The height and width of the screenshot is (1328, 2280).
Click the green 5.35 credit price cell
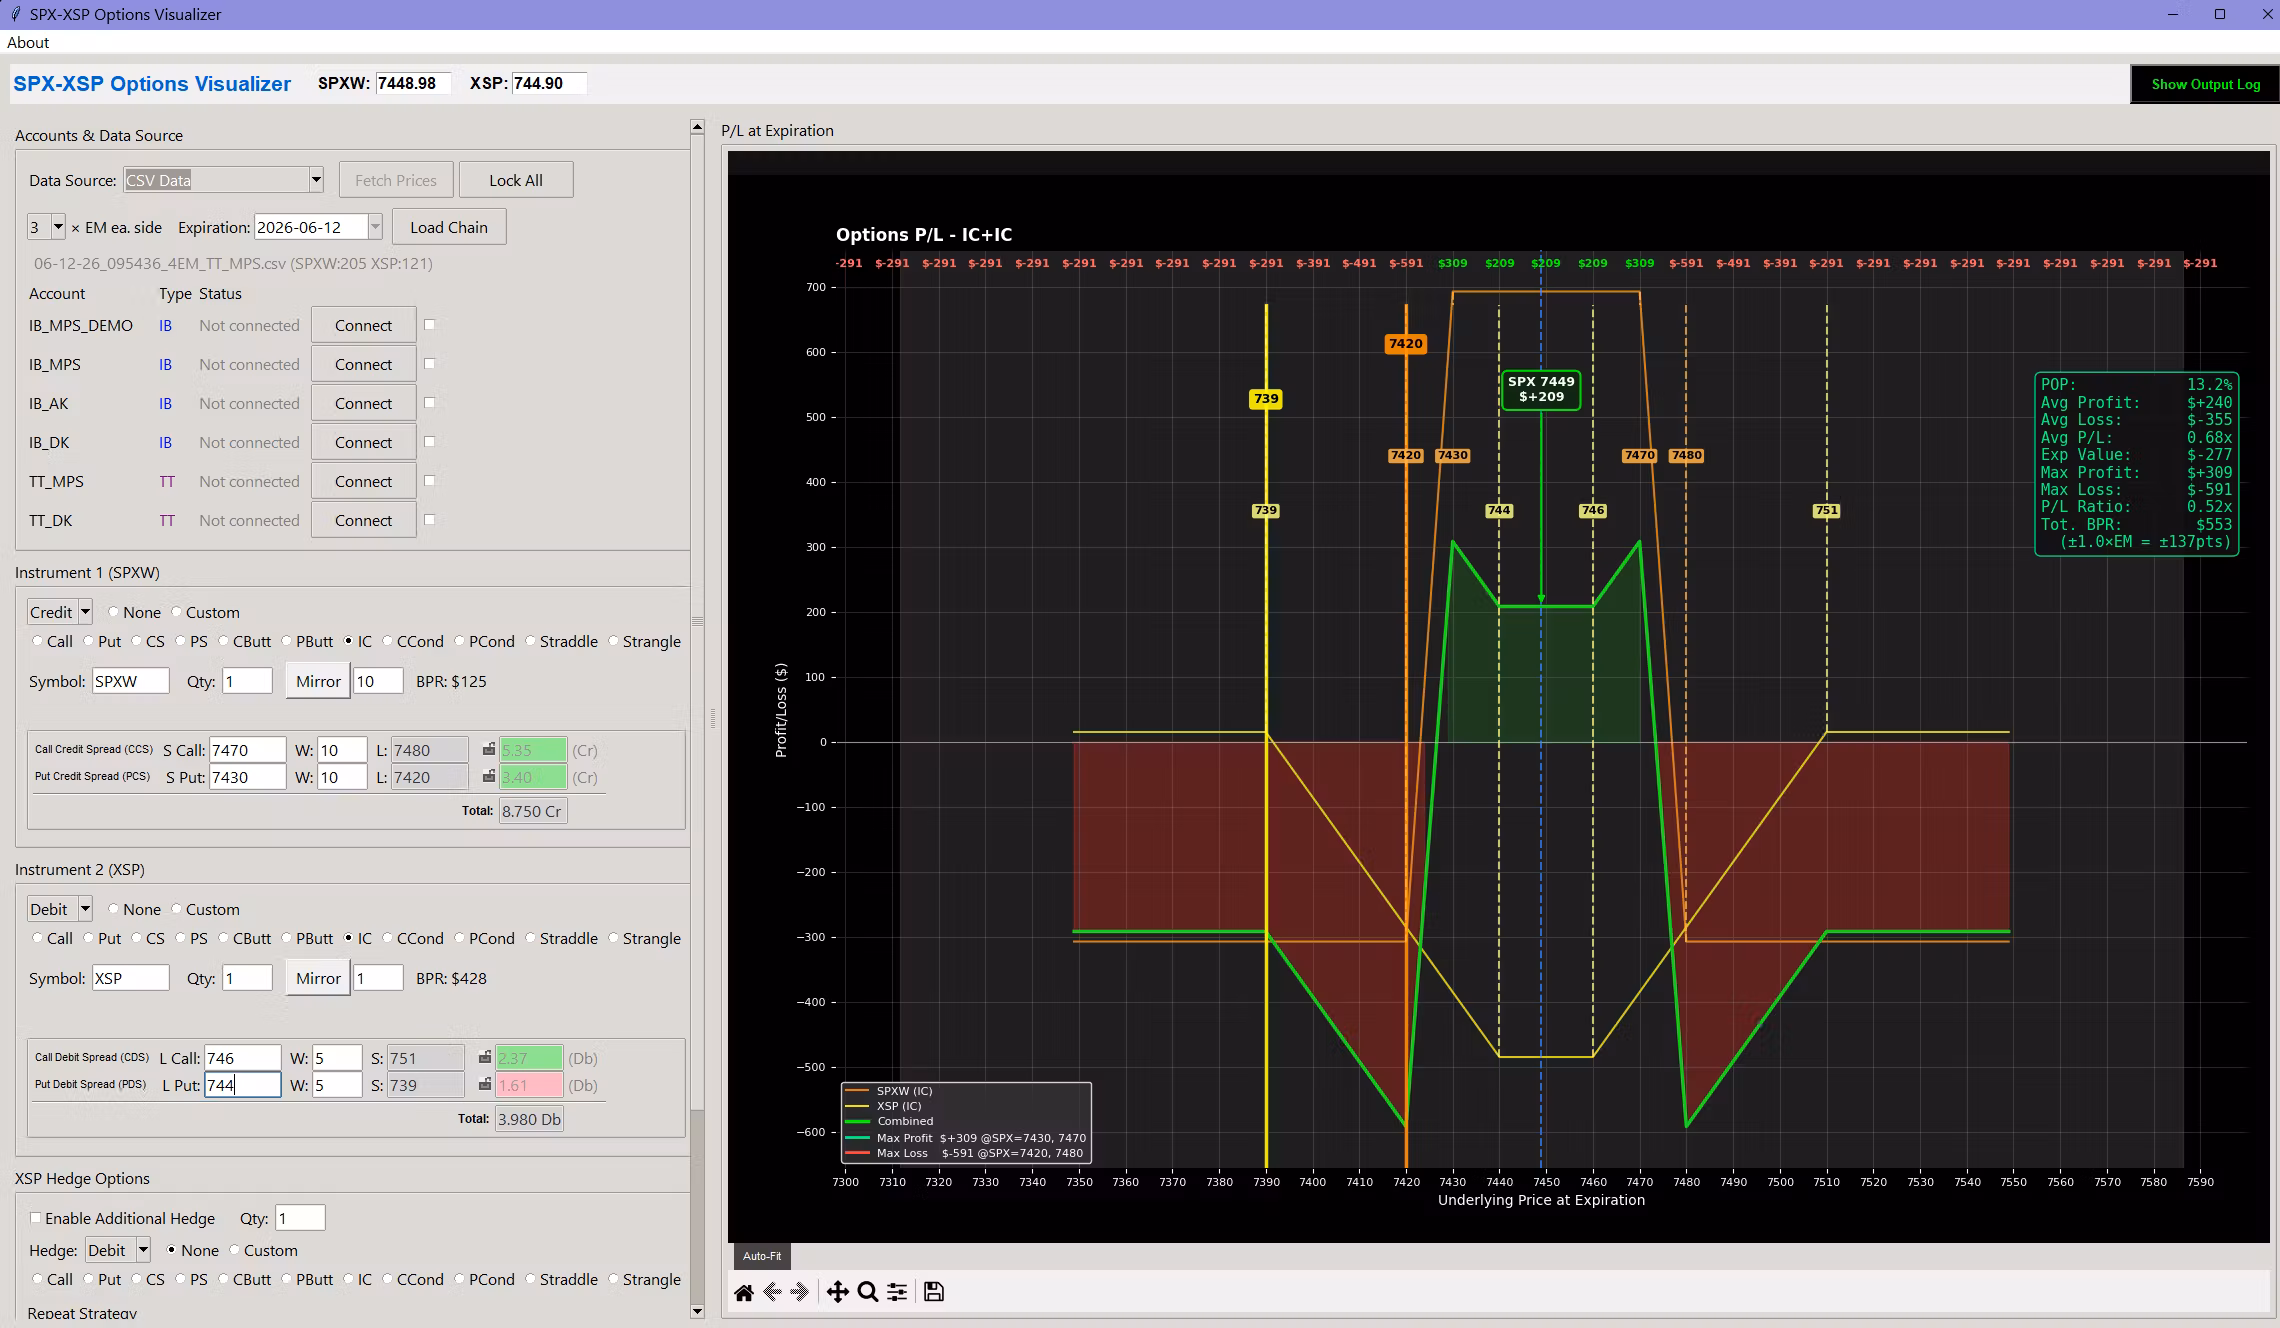(x=532, y=750)
